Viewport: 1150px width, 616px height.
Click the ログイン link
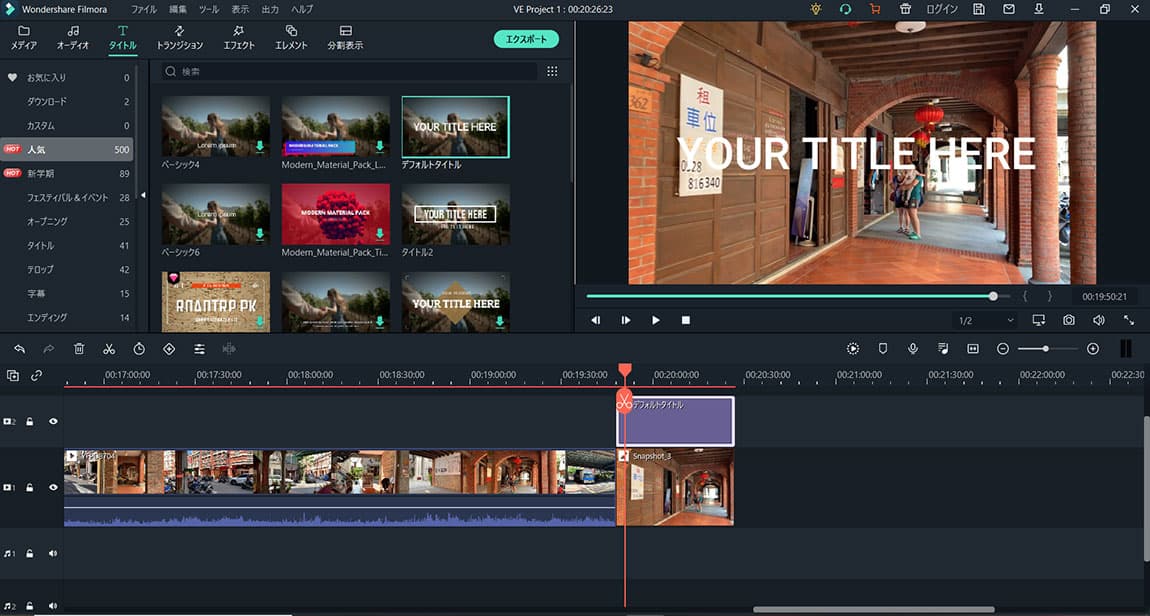942,10
